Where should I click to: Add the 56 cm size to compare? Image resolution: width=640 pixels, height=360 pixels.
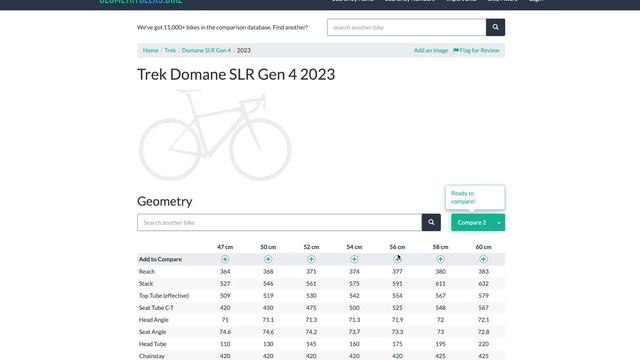coord(397,259)
